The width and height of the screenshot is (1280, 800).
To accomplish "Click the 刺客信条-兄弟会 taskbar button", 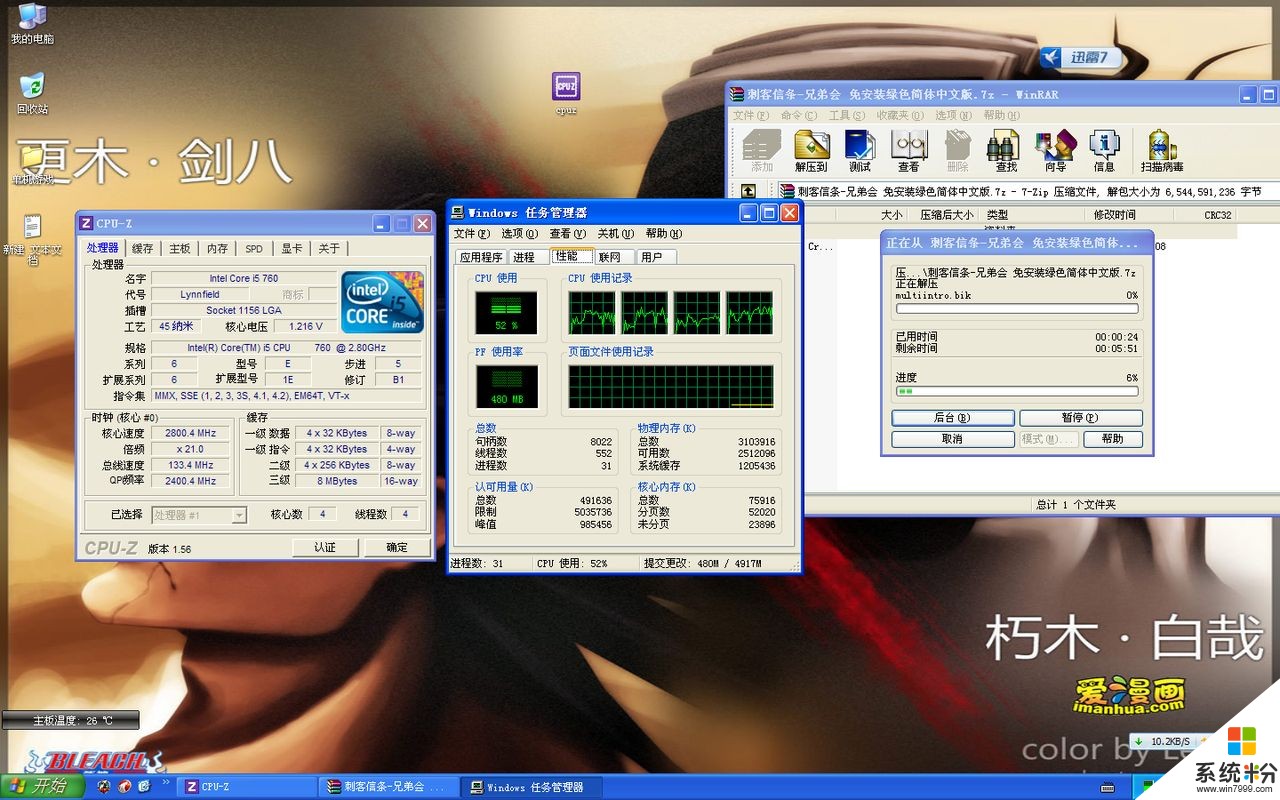I will [391, 787].
